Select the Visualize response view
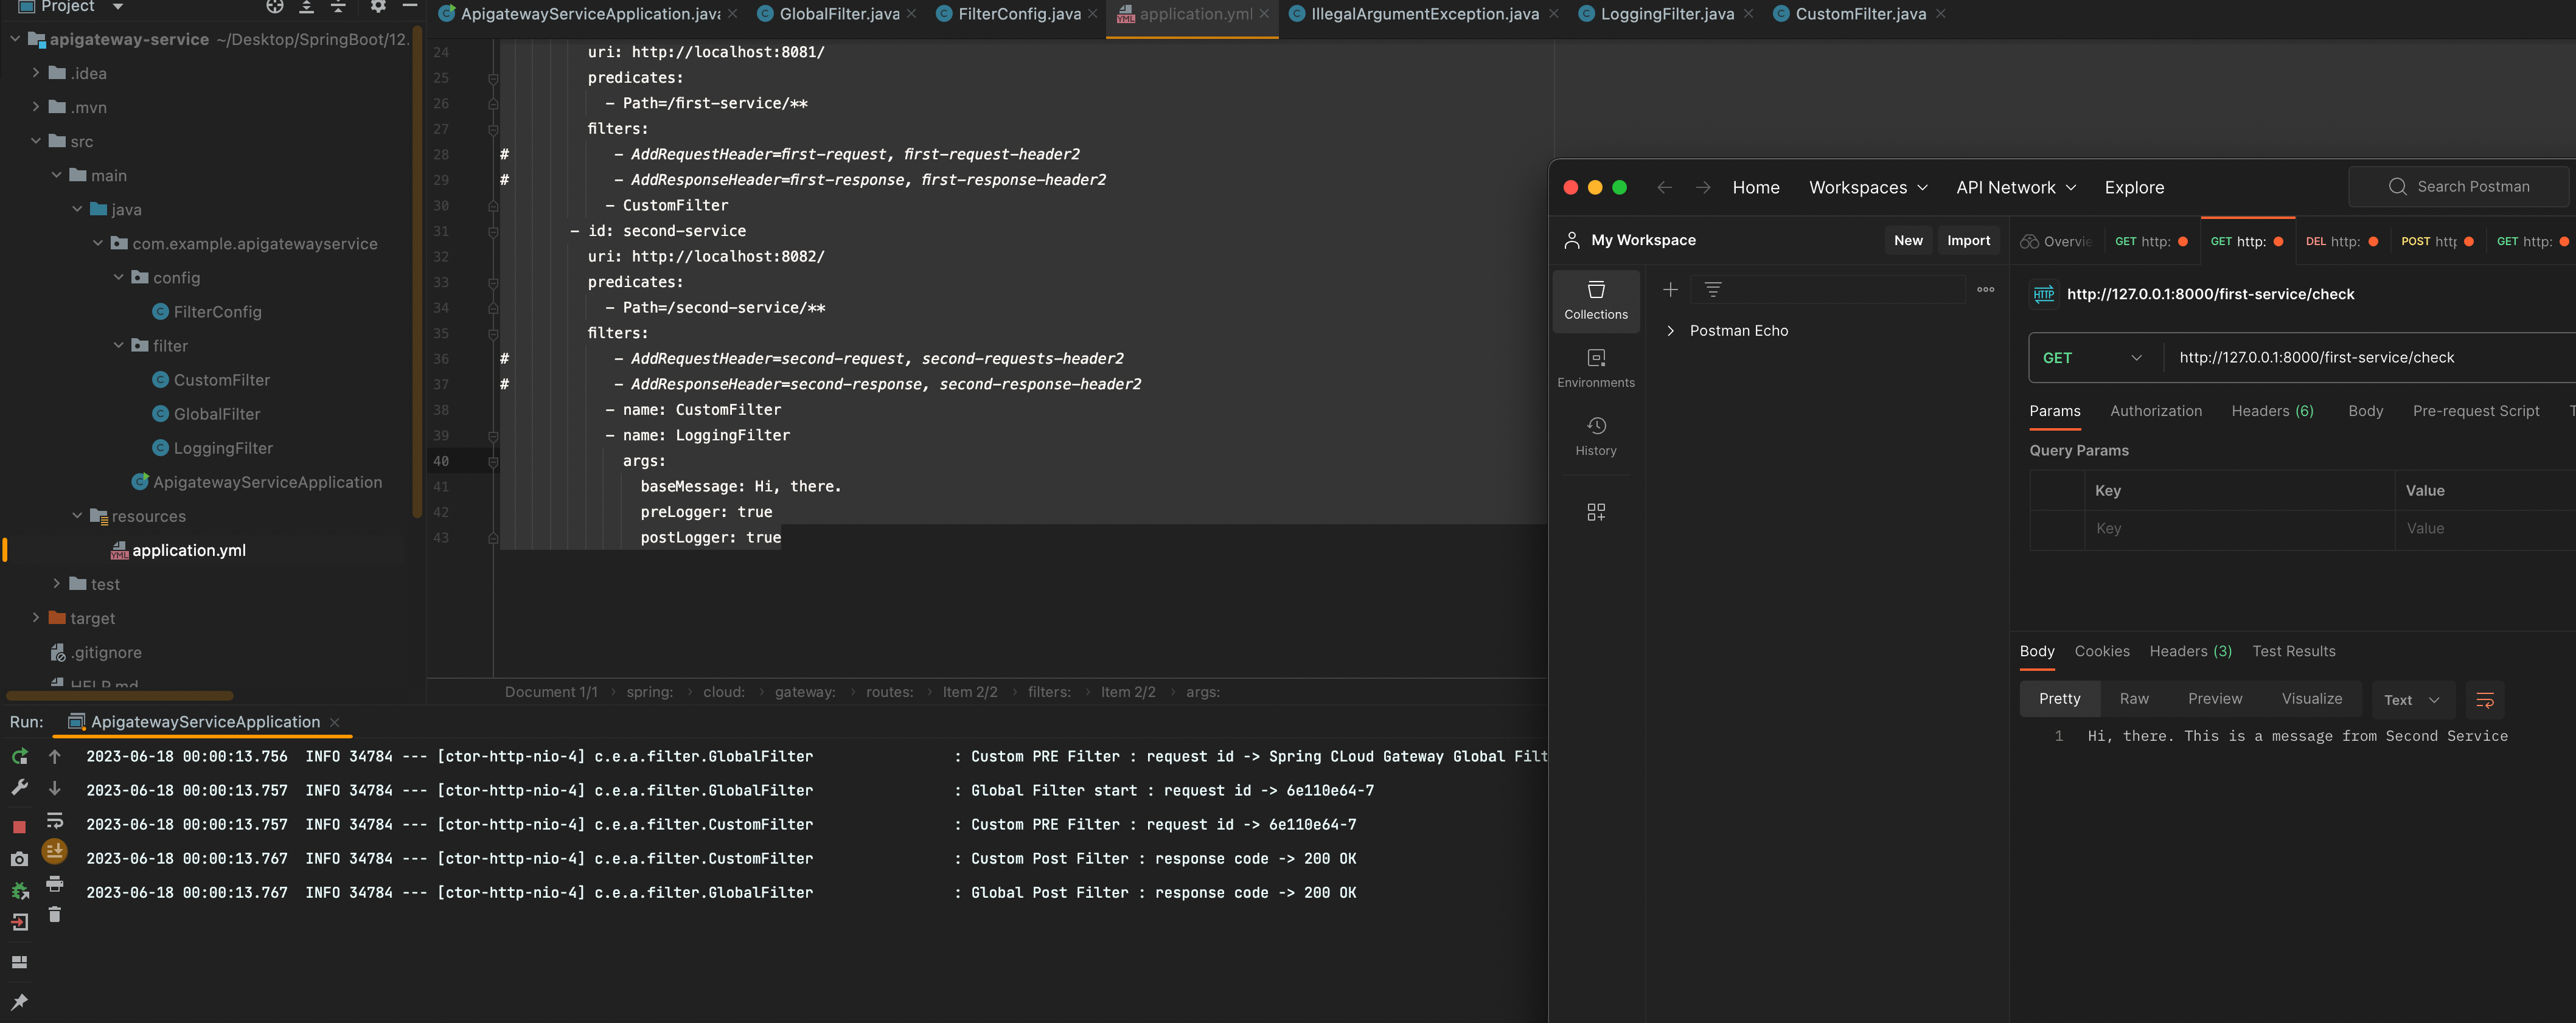2576x1023 pixels. coord(2311,699)
